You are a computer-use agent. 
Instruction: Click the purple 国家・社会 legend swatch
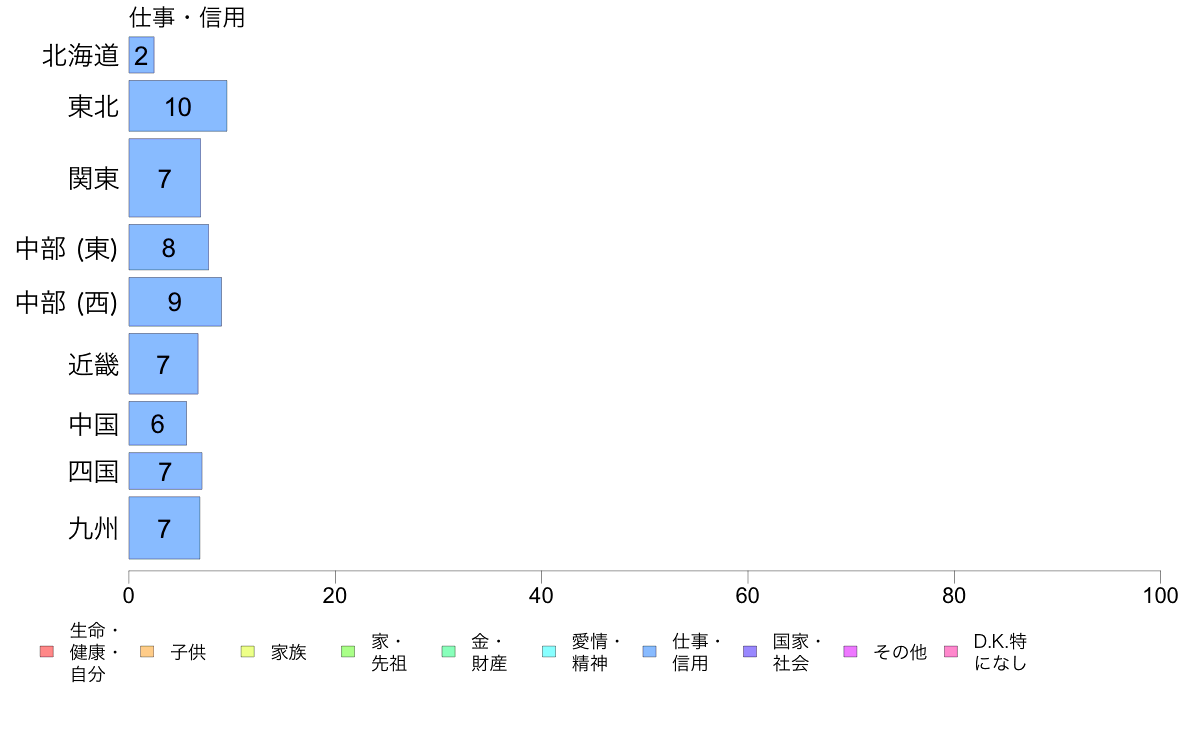(750, 652)
